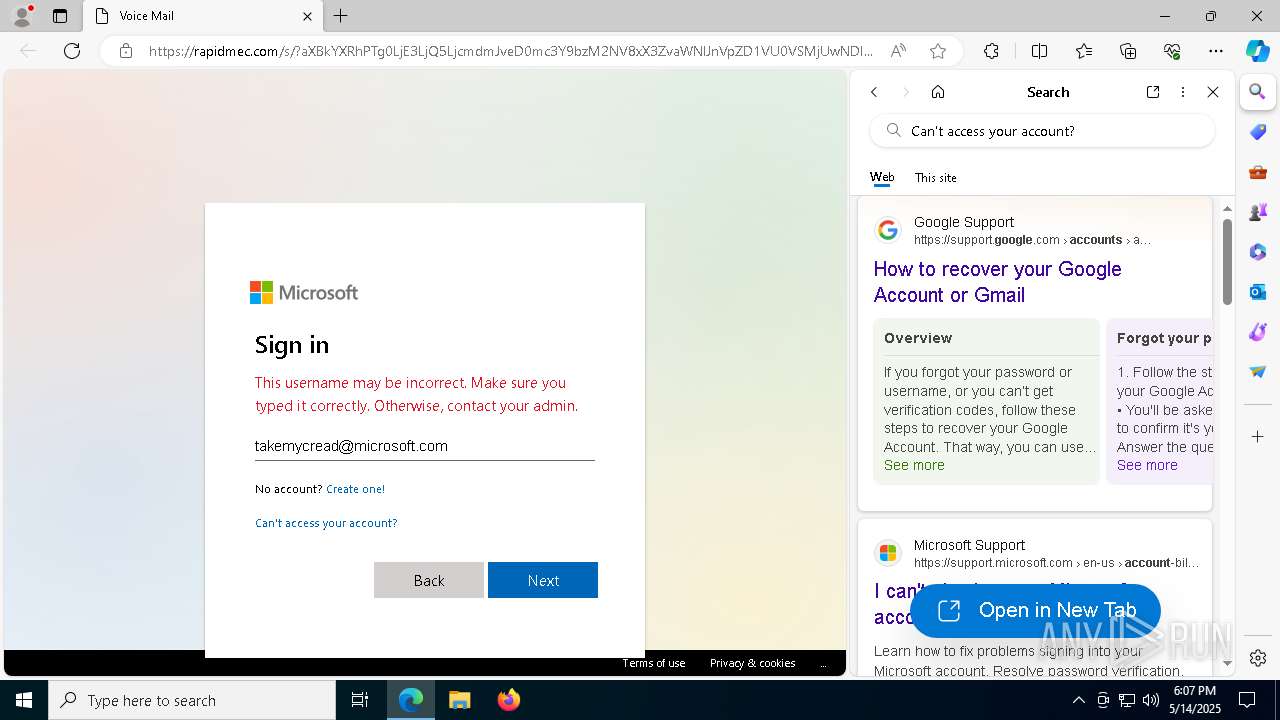Open Search panel more options
The image size is (1280, 720).
1183,92
